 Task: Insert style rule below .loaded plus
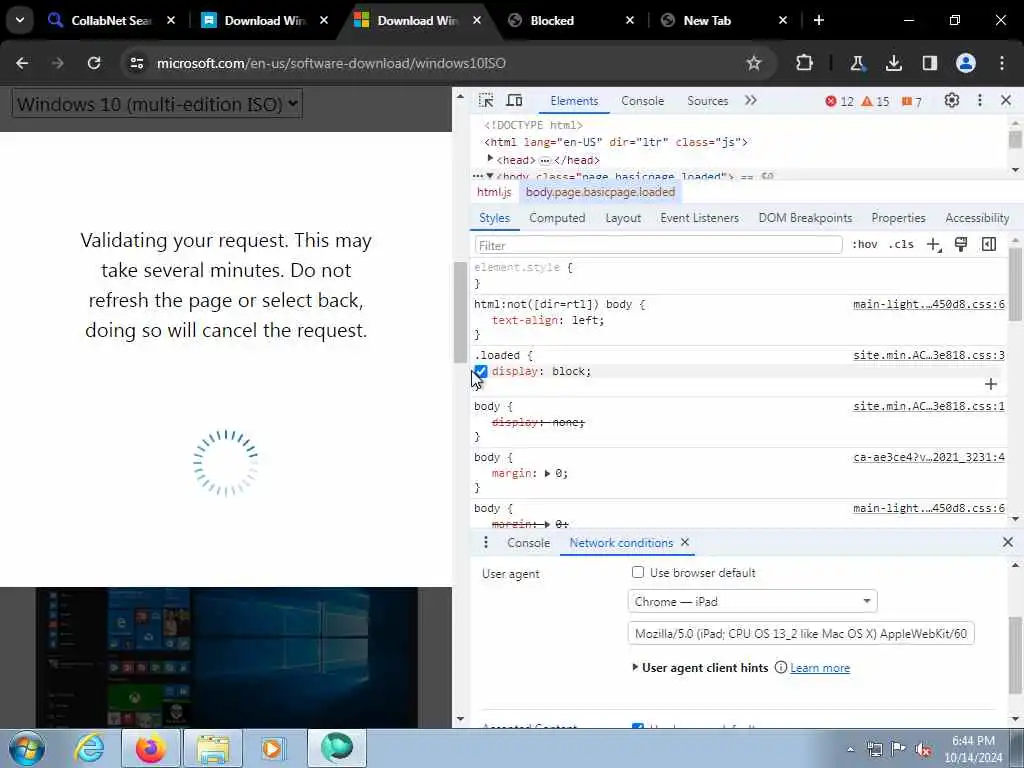click(991, 384)
